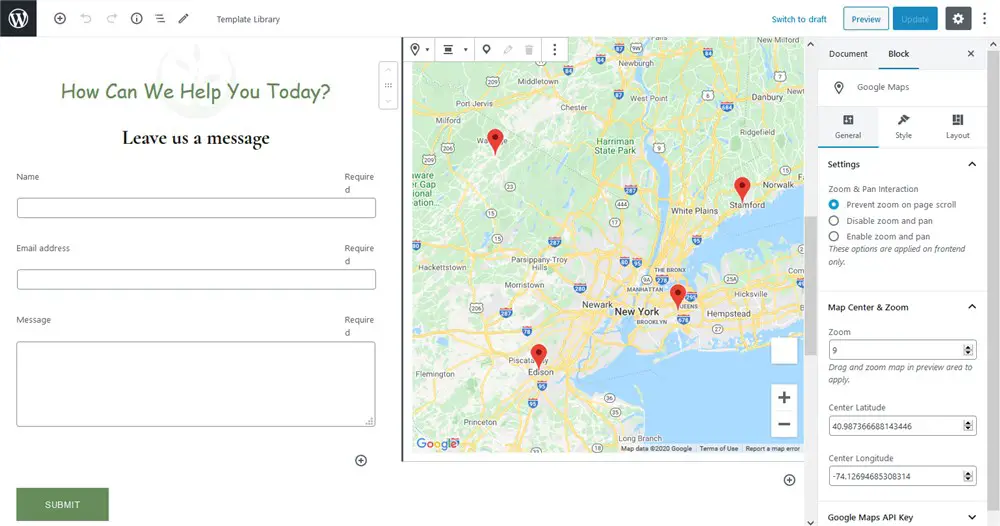Click the WordPress logo icon

coord(18,18)
